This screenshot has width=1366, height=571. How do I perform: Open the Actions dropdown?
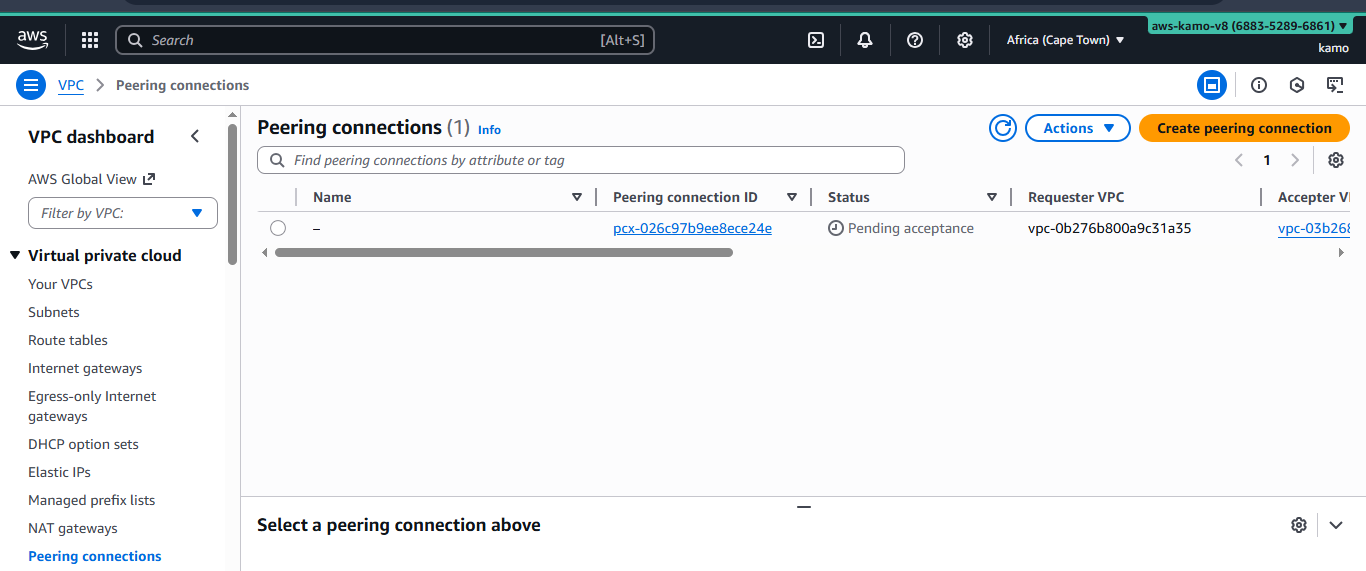pos(1078,128)
